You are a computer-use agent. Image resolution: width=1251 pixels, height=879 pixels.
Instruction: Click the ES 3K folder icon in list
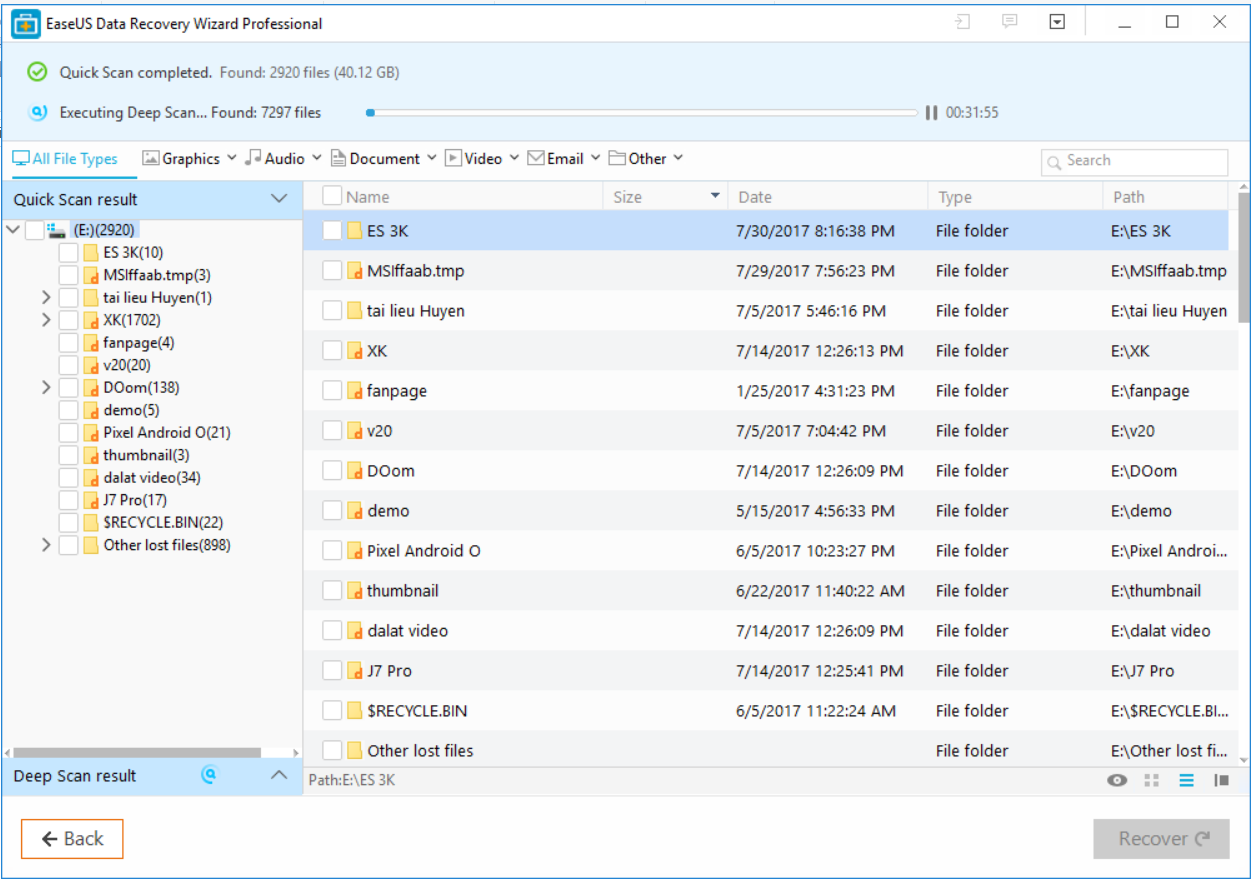354,231
